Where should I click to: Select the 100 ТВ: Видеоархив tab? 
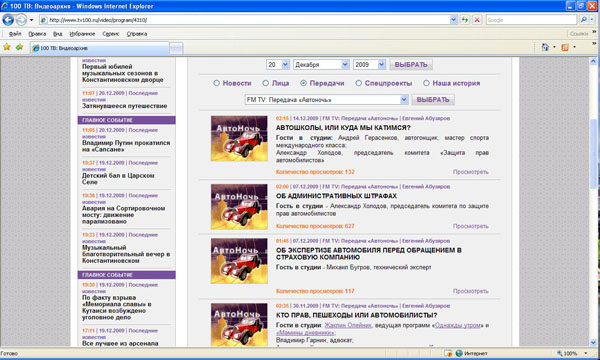pyautogui.click(x=99, y=48)
